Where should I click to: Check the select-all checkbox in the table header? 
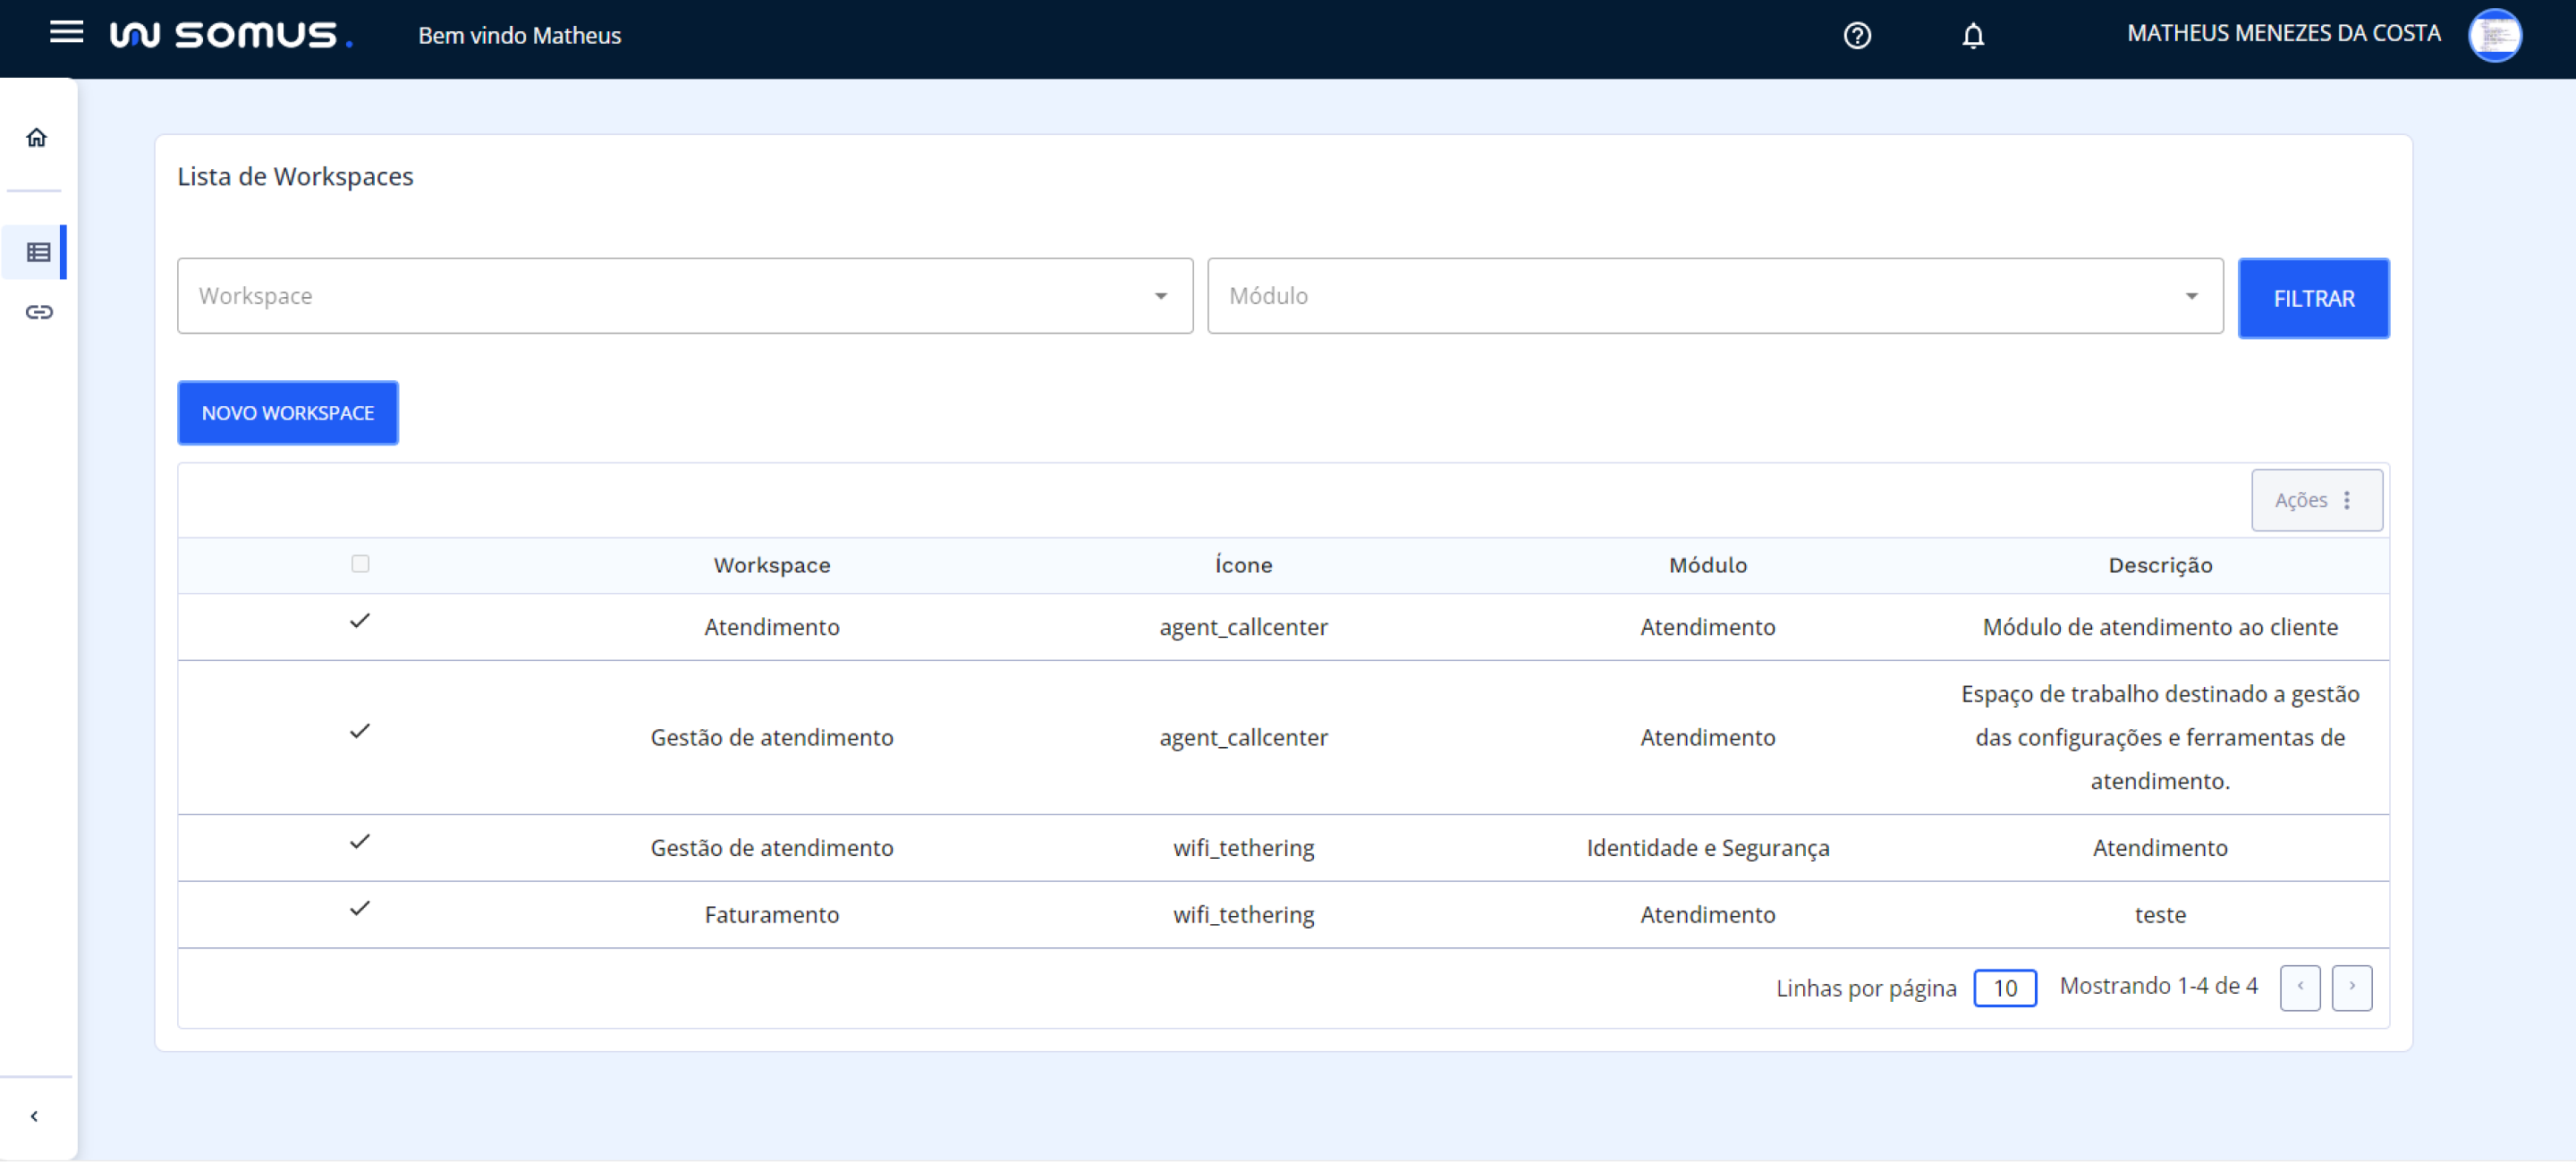tap(360, 564)
